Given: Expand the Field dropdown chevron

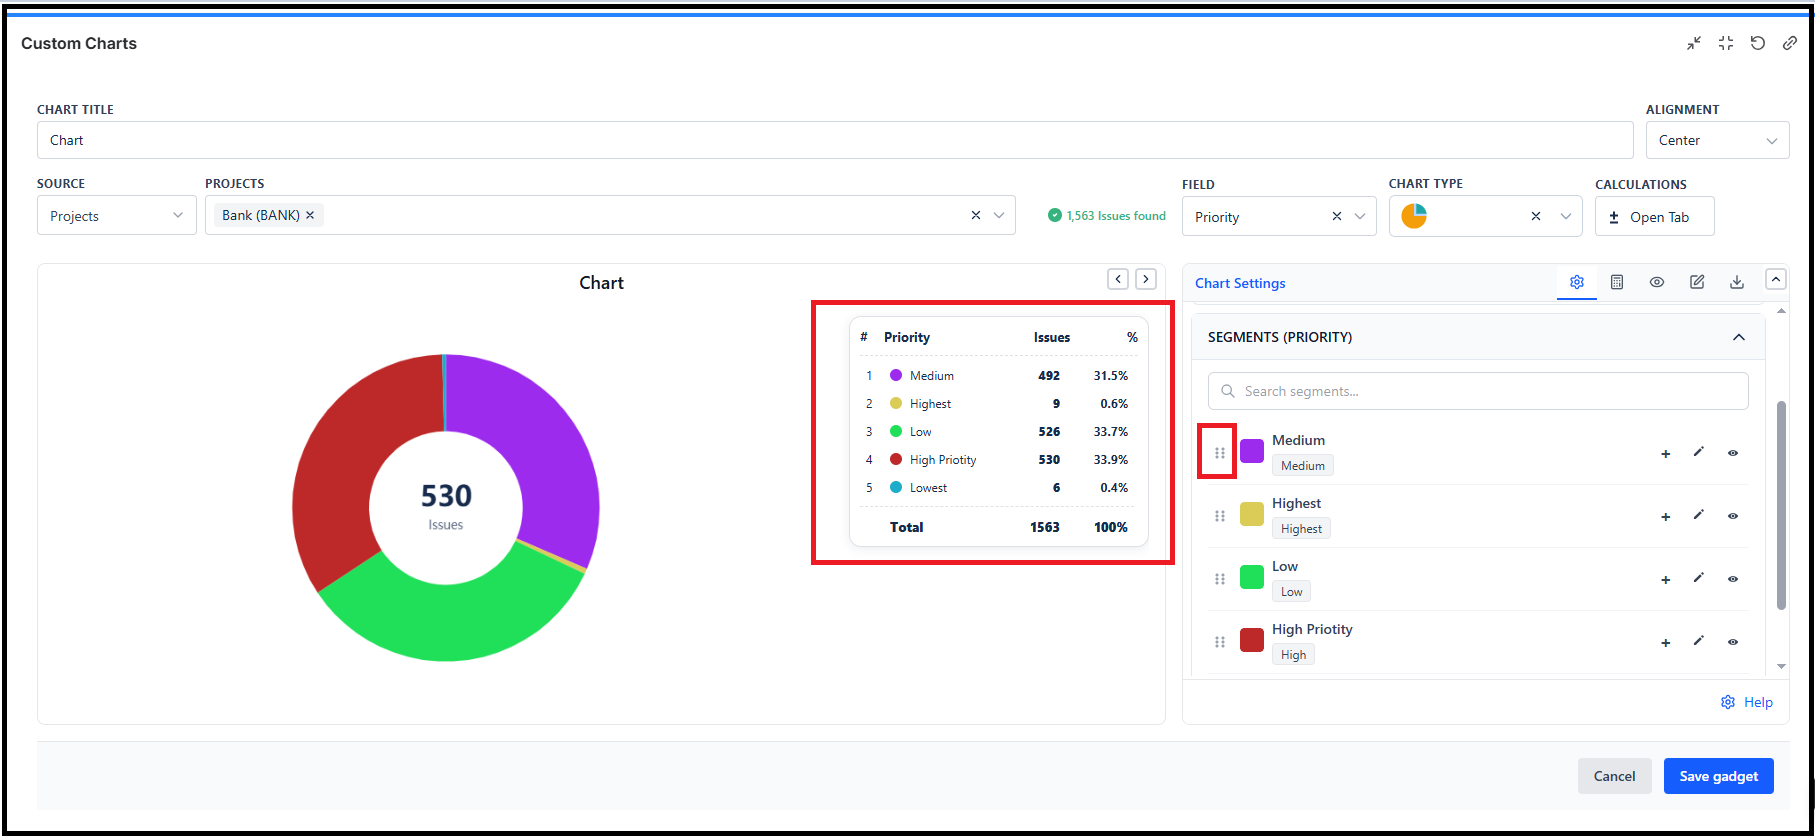Looking at the screenshot, I should (1360, 216).
